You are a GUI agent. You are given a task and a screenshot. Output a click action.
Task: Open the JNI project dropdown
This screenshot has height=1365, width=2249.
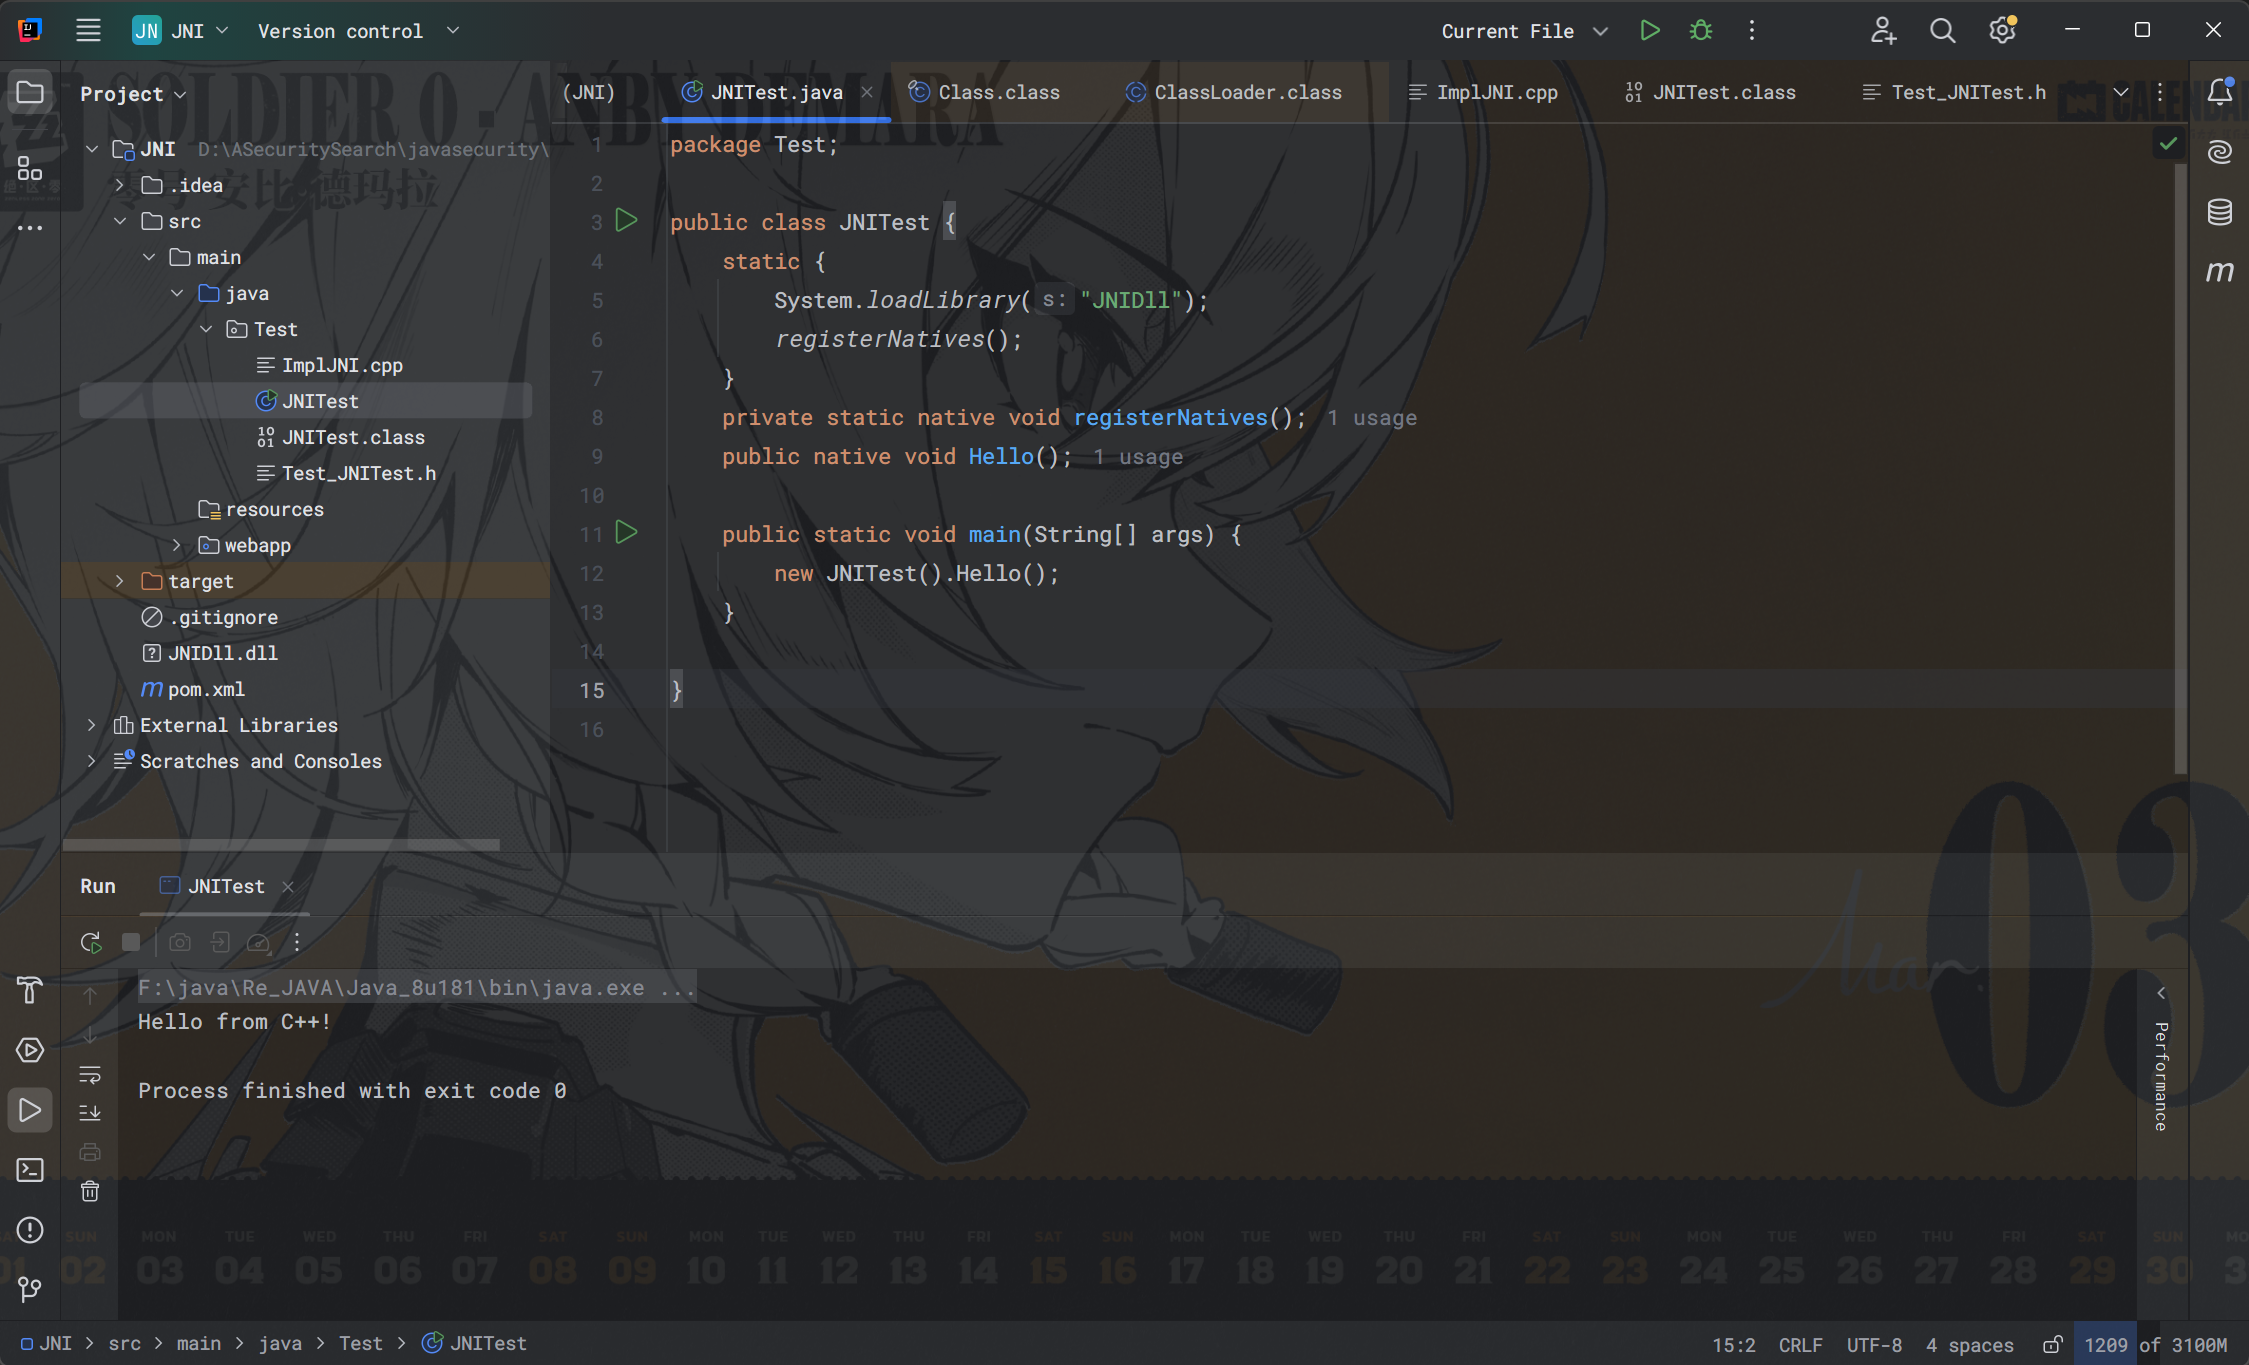click(x=181, y=30)
